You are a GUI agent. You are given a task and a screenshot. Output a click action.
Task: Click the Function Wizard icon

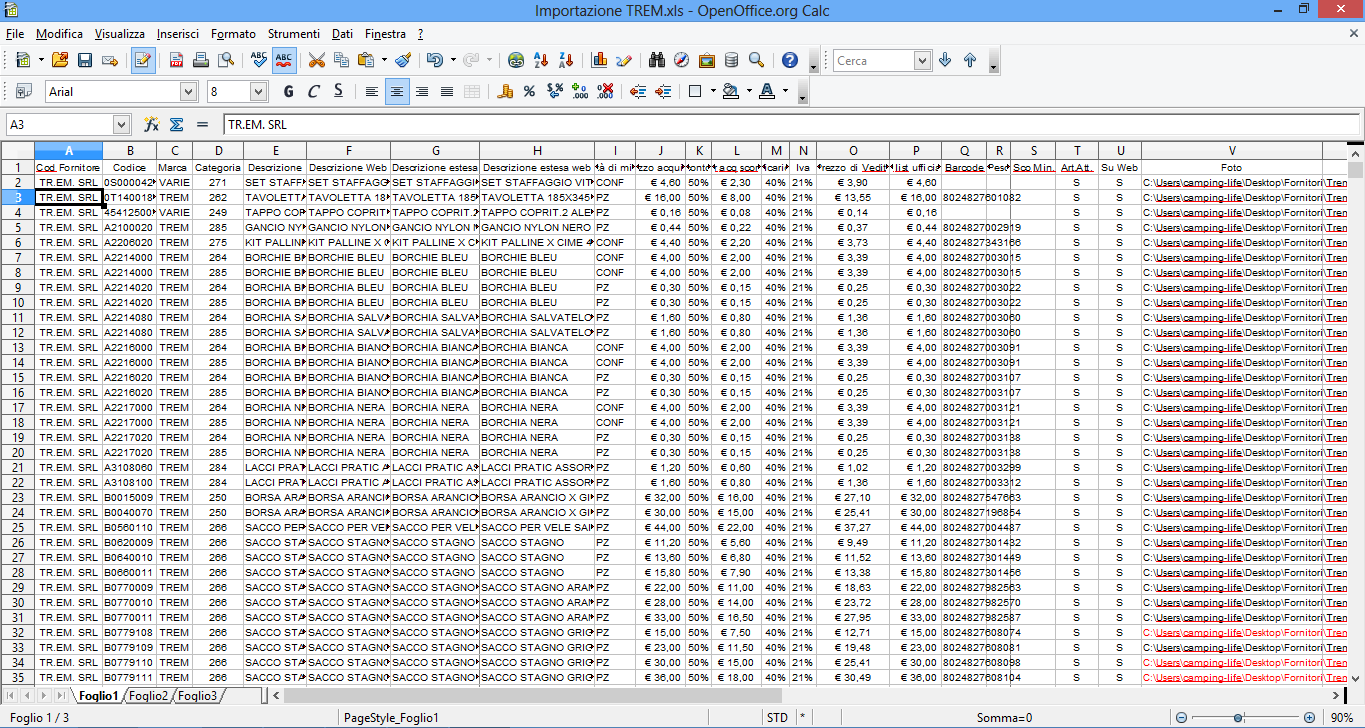click(x=152, y=125)
